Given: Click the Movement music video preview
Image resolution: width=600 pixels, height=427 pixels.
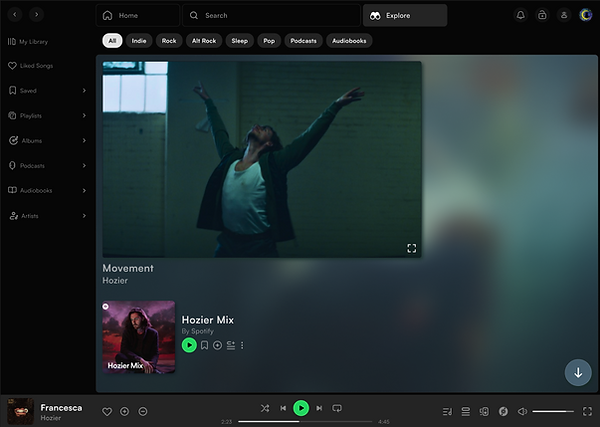Looking at the screenshot, I should tap(262, 159).
